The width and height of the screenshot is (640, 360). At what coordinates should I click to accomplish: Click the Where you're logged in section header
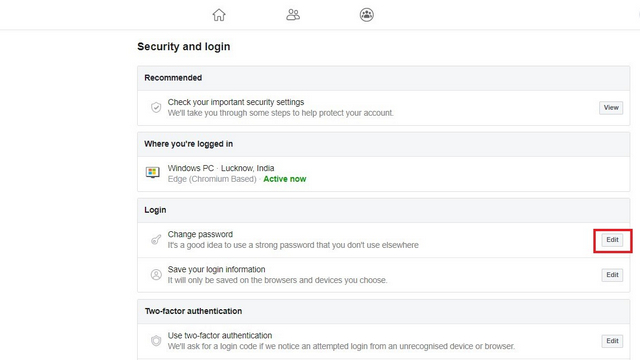[189, 144]
